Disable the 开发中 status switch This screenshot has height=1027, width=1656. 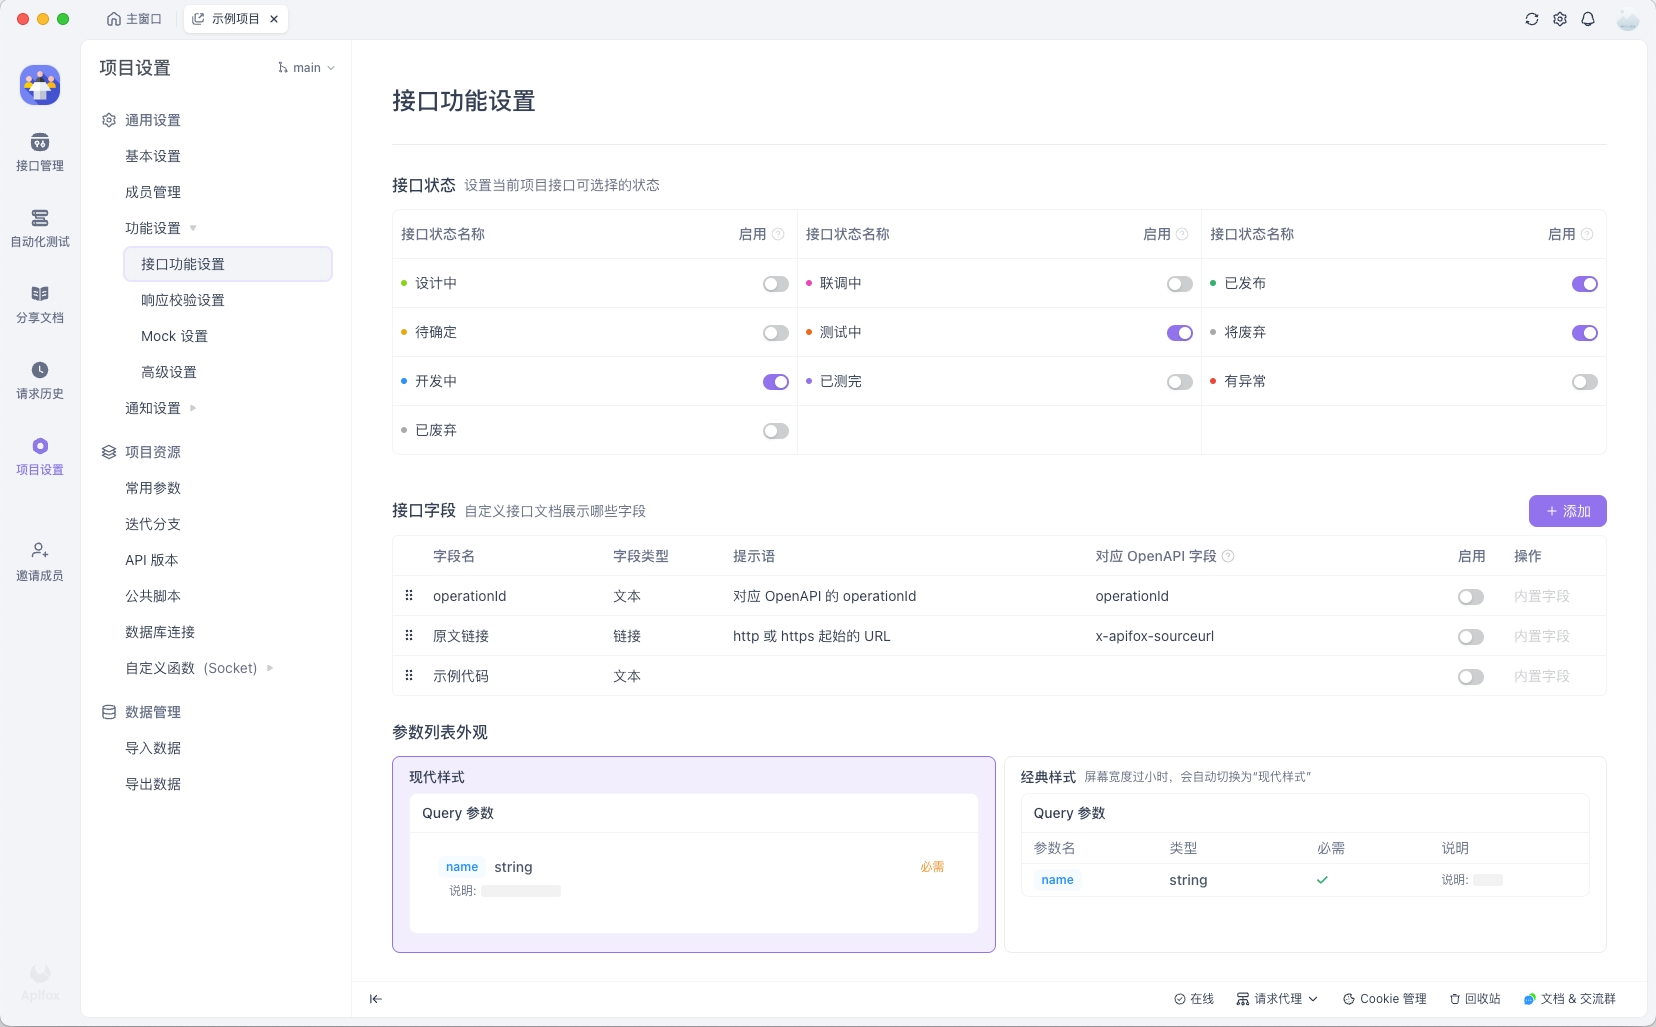[x=776, y=382]
